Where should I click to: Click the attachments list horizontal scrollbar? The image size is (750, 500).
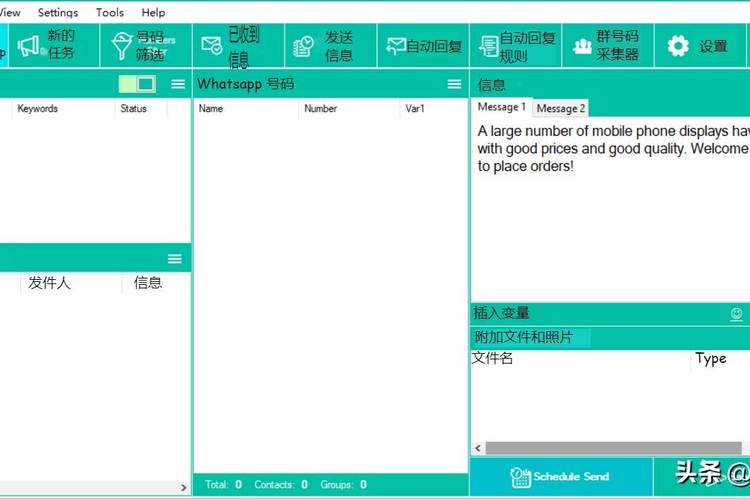(x=613, y=448)
